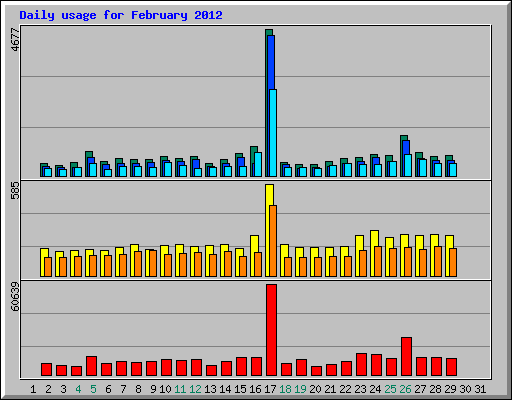
Task: Click day label '17' on the x-axis
Action: 270,389
